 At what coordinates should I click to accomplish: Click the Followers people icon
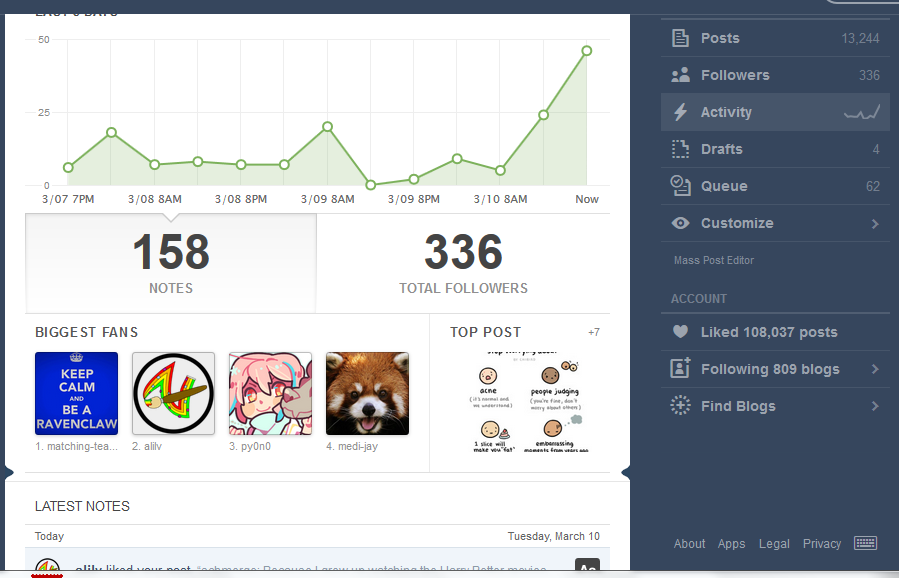pos(681,75)
